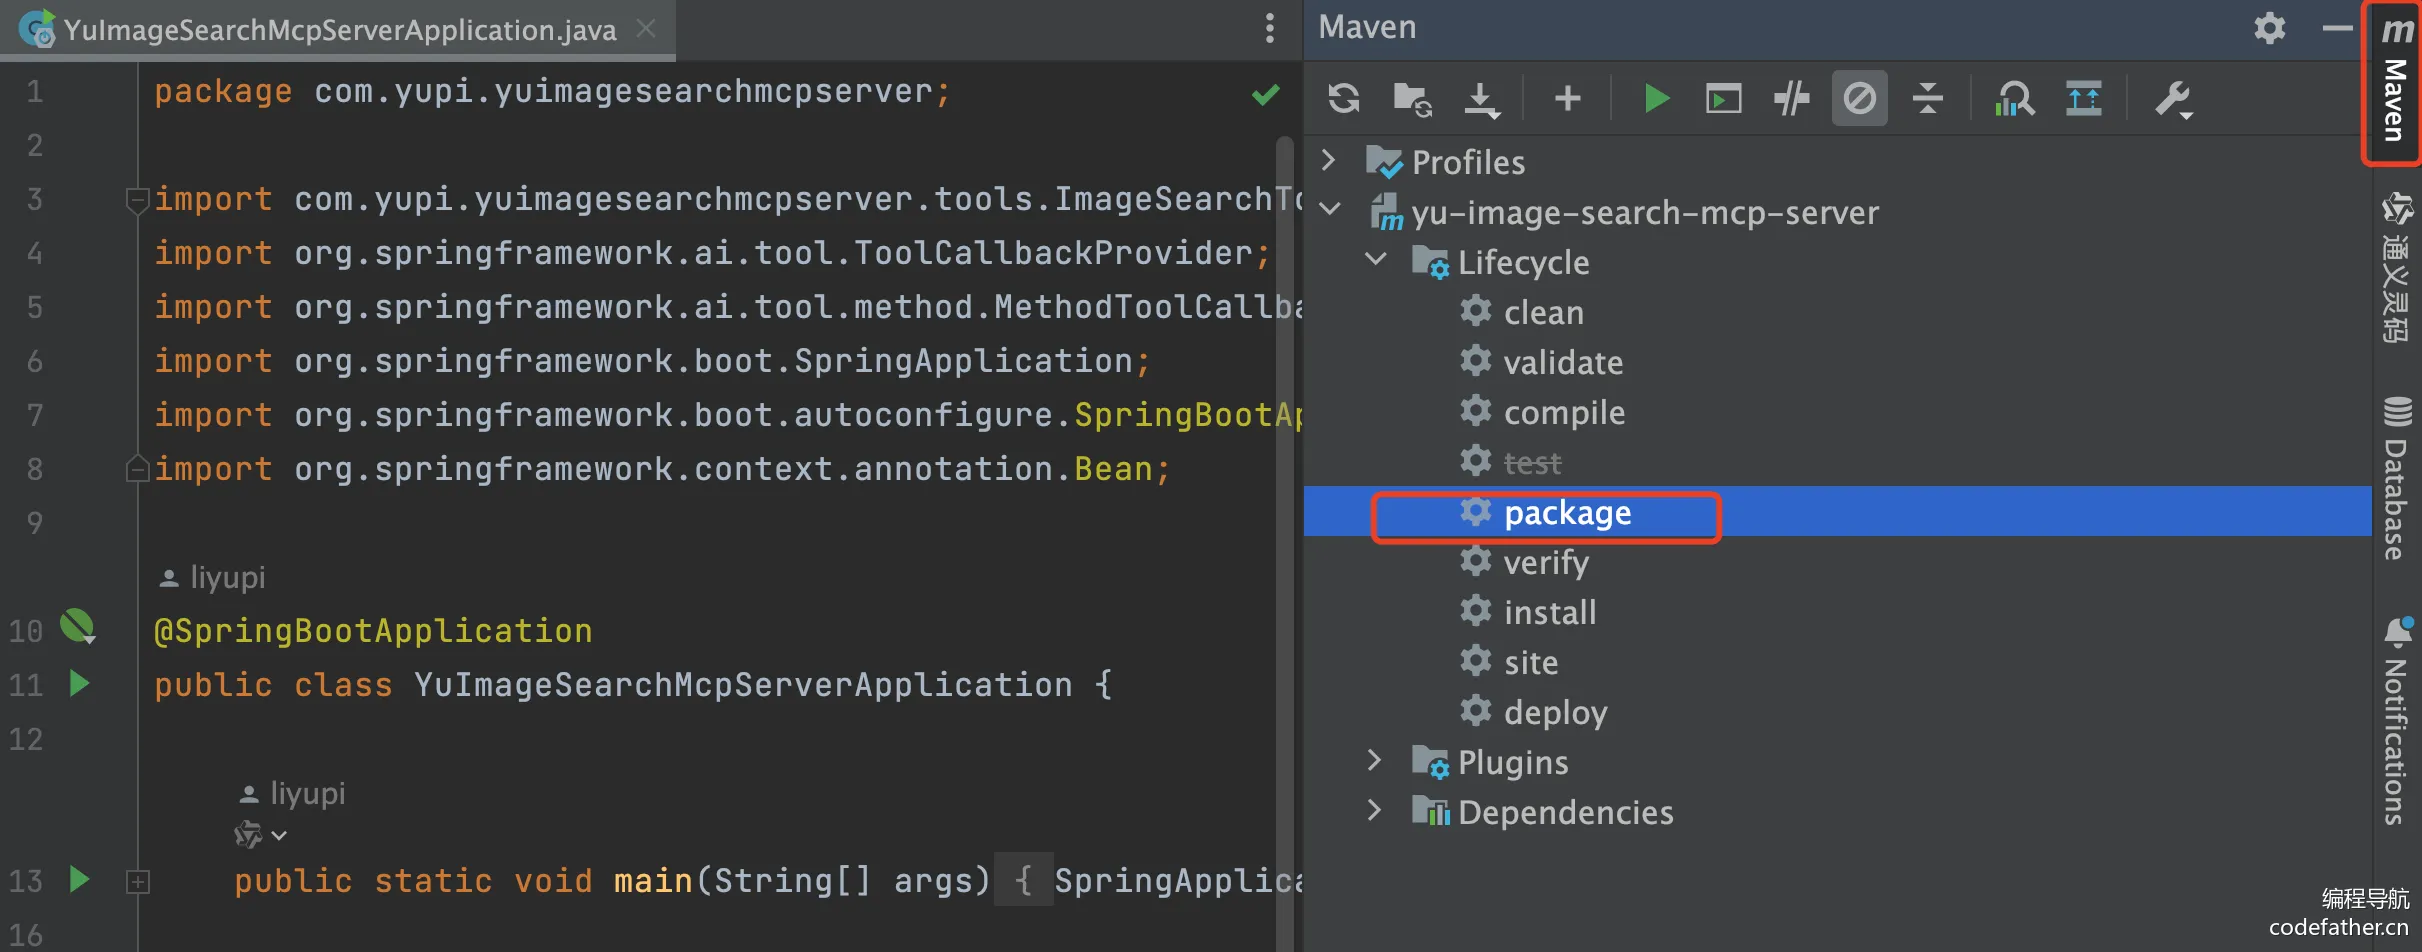2422x952 pixels.
Task: Open Maven Settings wrench icon
Action: 2173,99
